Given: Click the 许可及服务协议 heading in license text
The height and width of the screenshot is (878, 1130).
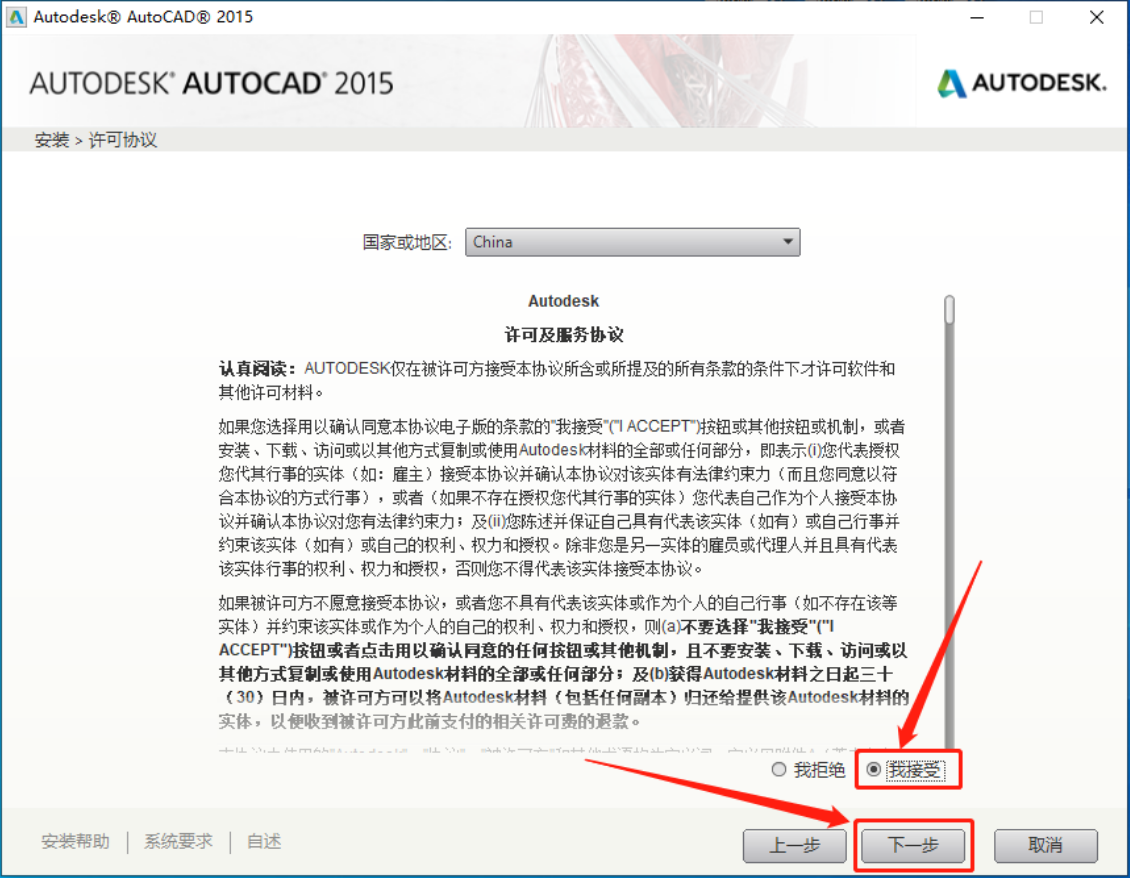Looking at the screenshot, I should click(x=564, y=334).
